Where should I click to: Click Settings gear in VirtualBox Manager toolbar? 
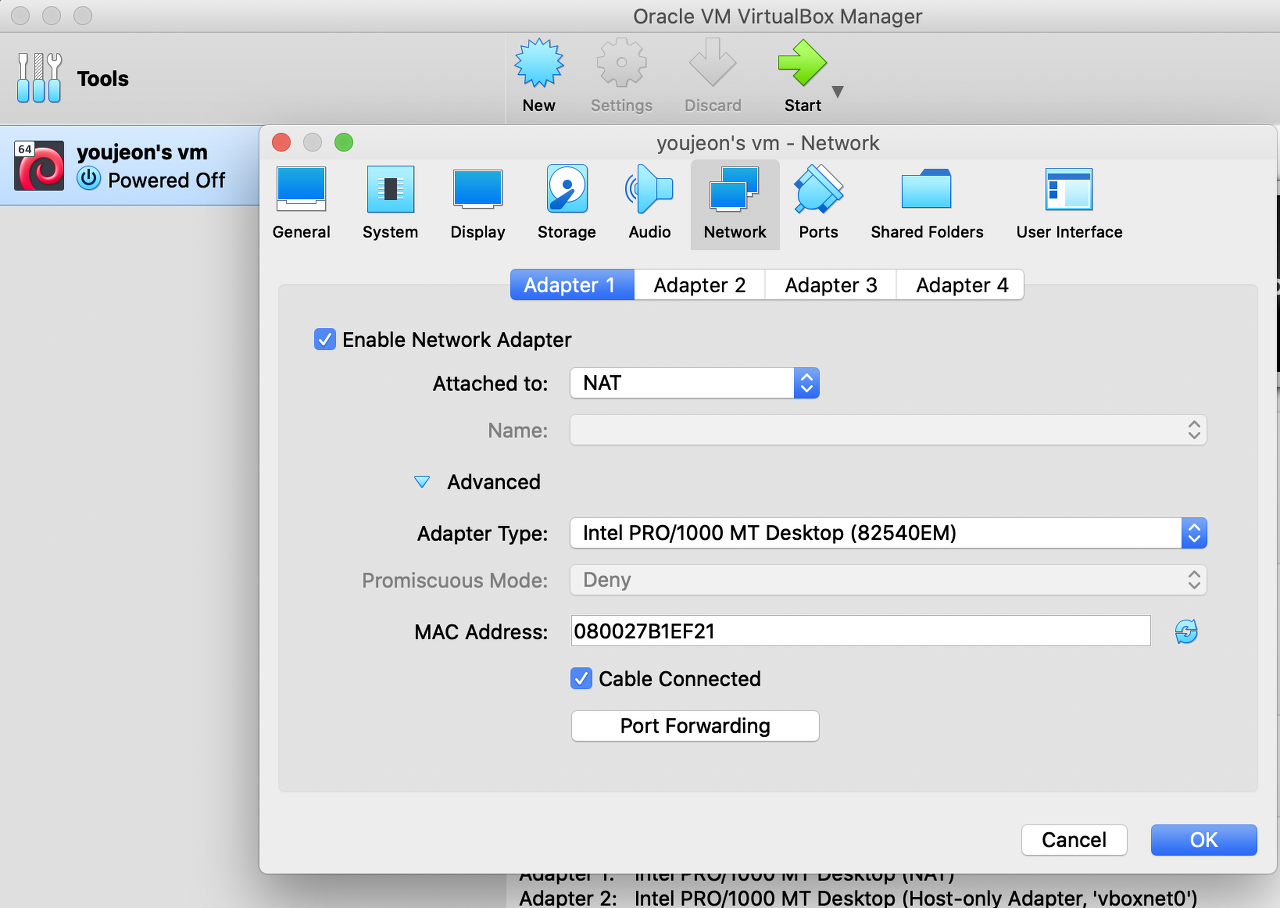[x=621, y=77]
